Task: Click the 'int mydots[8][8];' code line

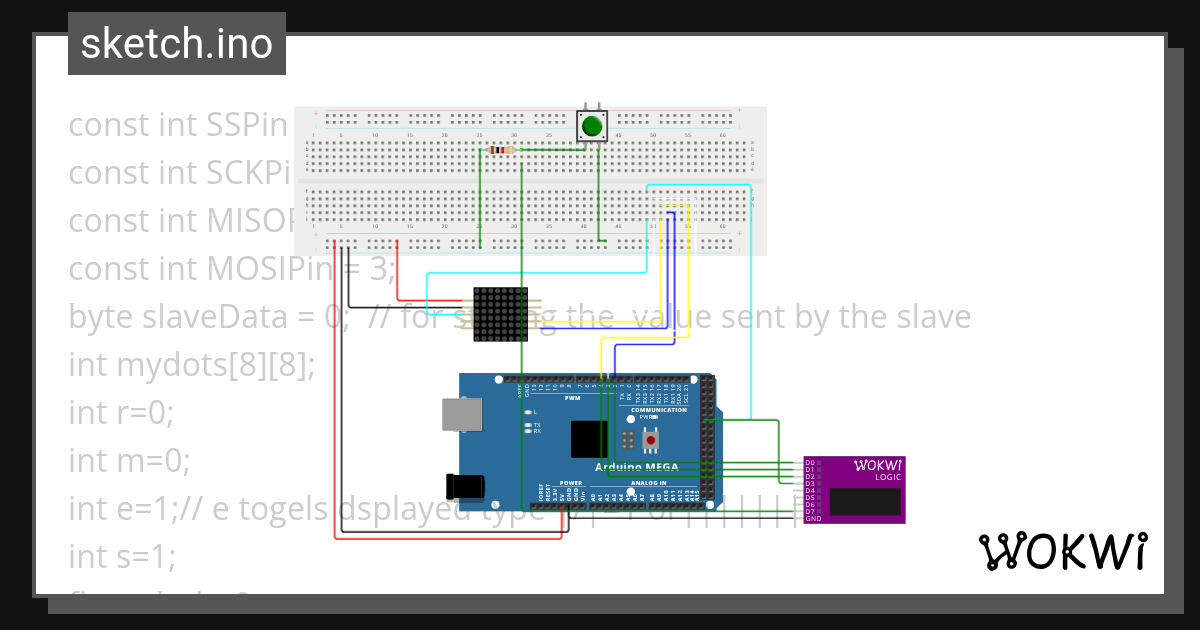Action: 191,365
